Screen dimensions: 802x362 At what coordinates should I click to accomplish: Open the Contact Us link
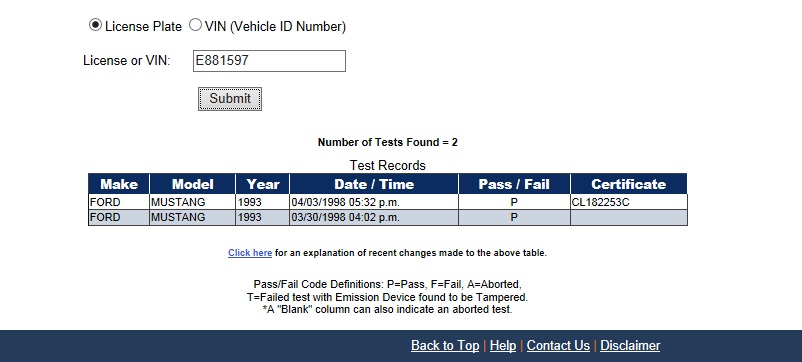coord(558,346)
